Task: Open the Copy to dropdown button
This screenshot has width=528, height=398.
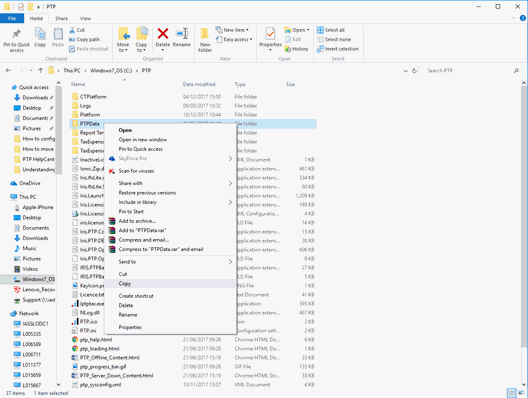Action: coord(141,40)
